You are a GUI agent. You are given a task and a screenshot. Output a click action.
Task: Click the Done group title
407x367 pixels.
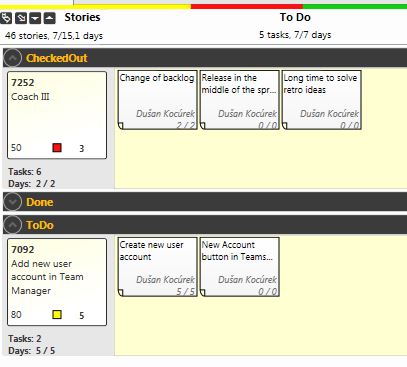click(x=40, y=202)
